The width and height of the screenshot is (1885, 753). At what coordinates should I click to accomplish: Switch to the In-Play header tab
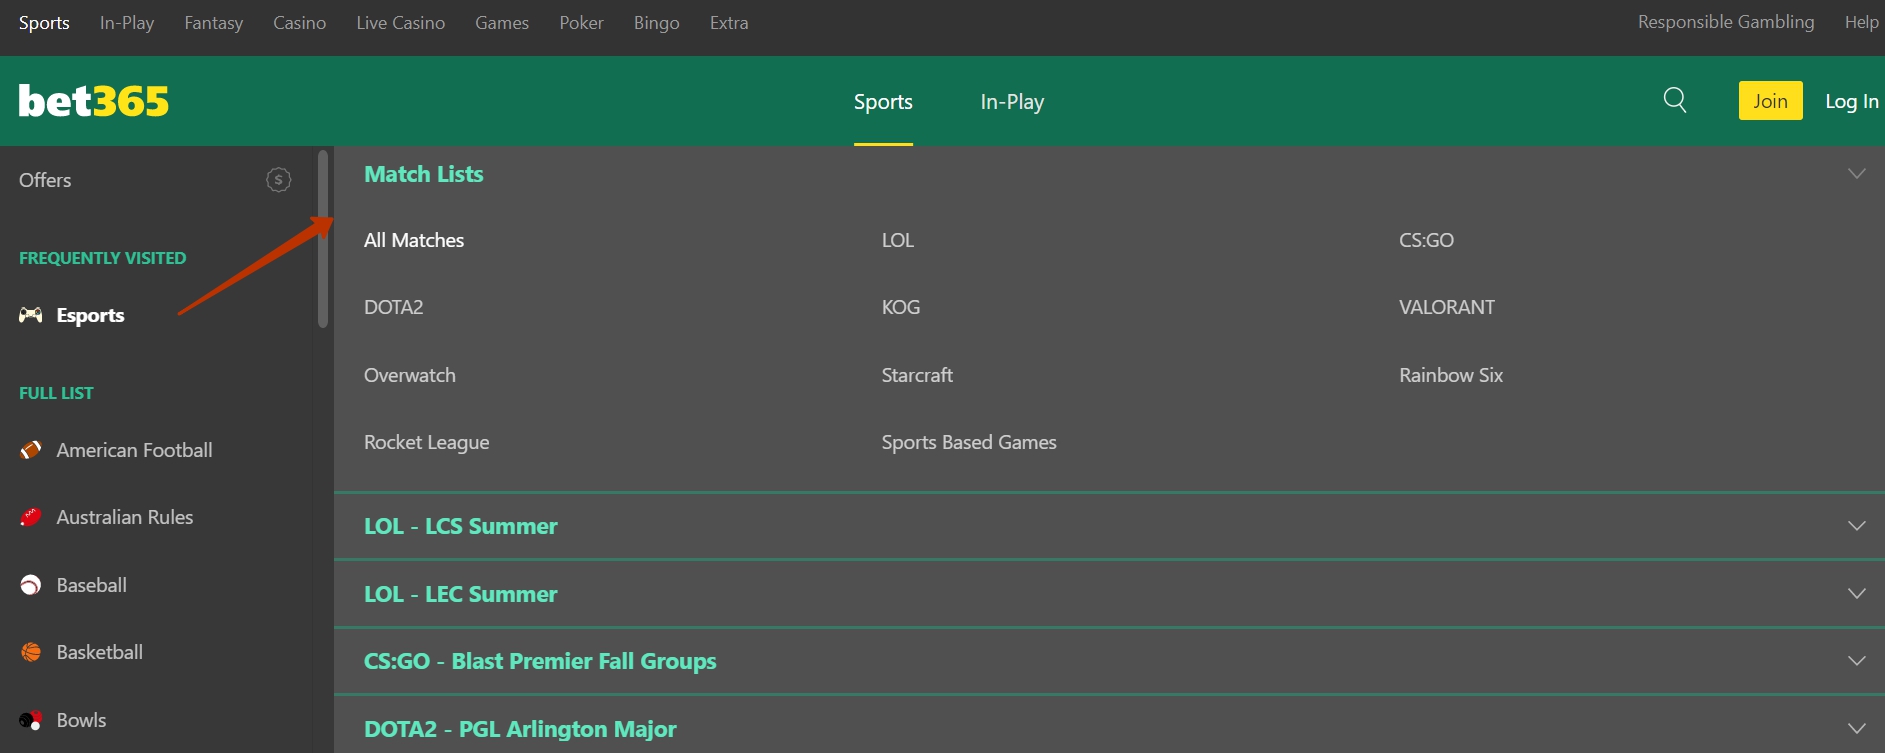(x=1012, y=102)
